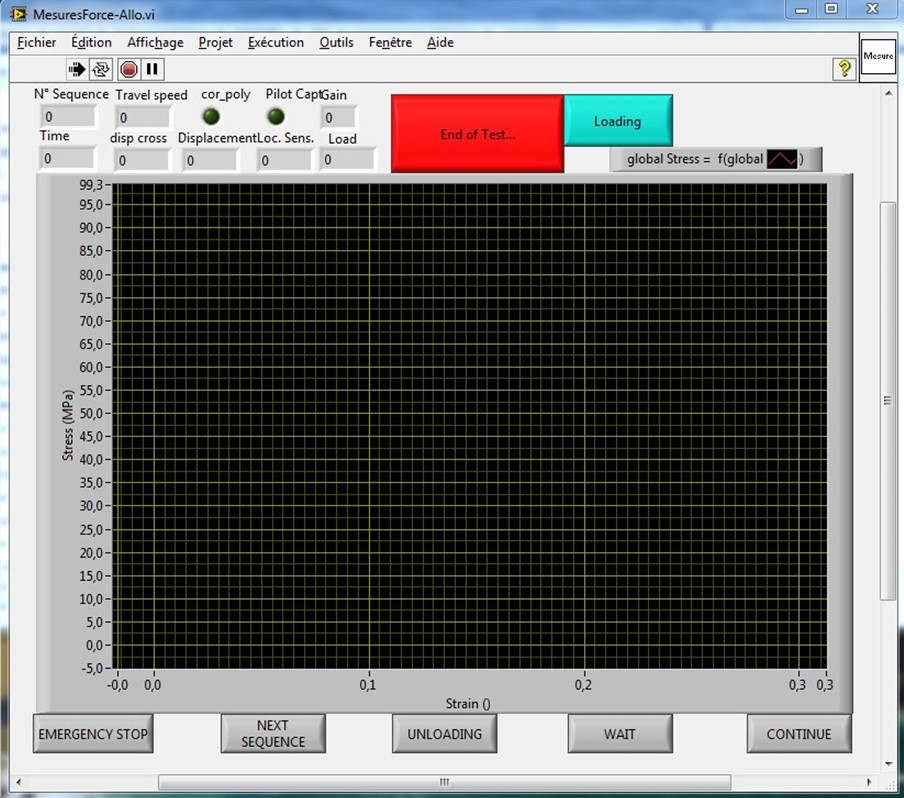Click the vertical scrollbar thumb
904x798 pixels.
[887, 401]
